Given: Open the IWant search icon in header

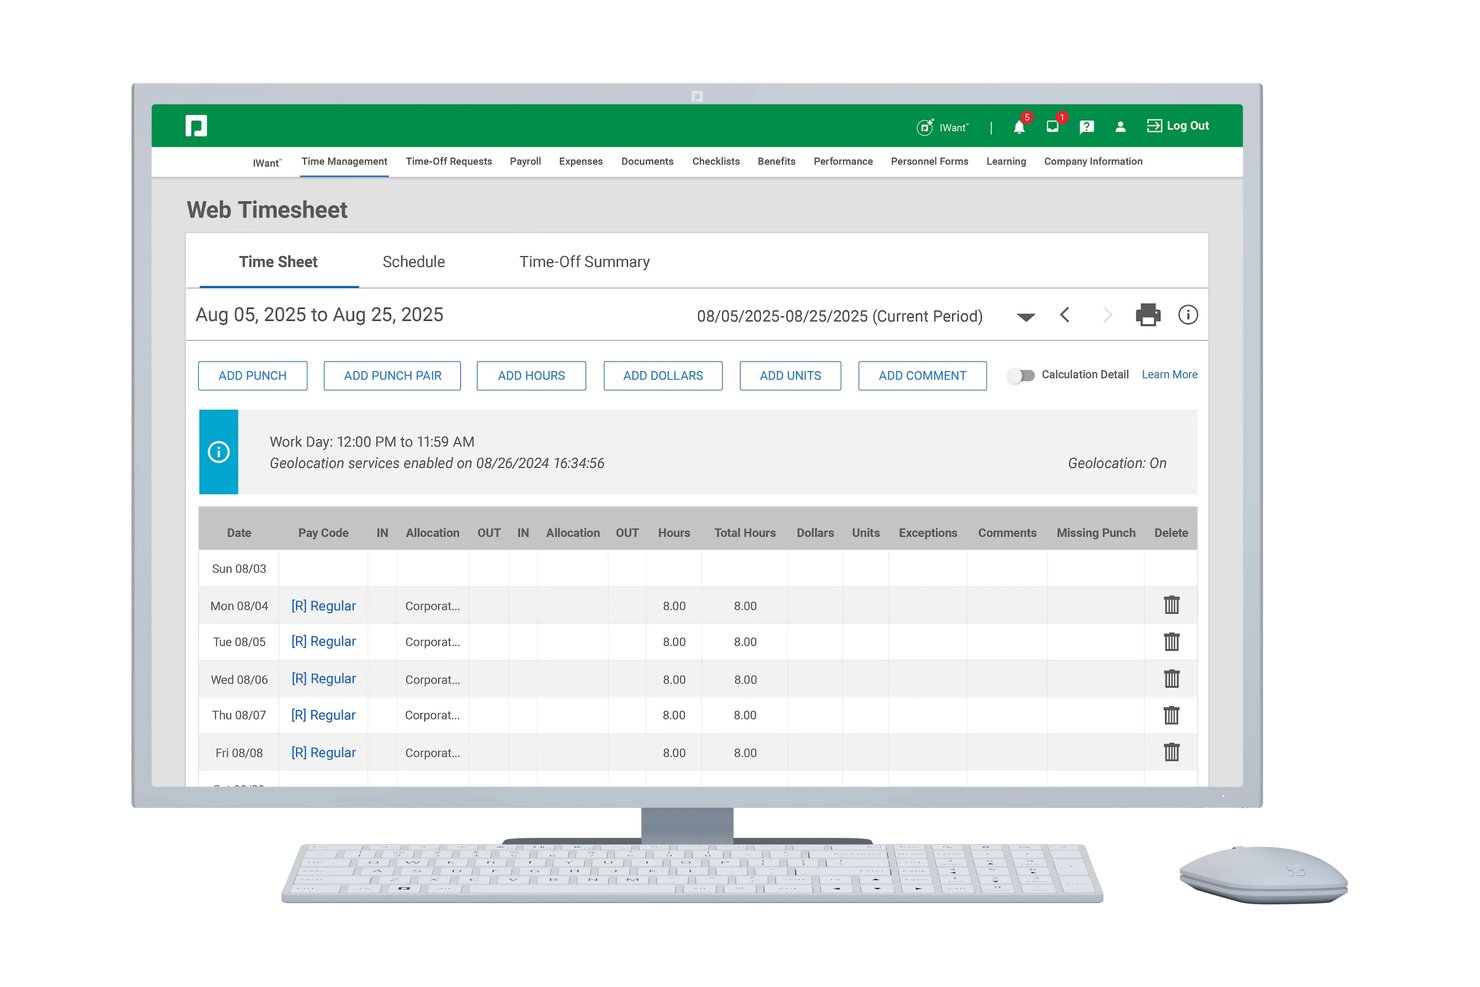Looking at the screenshot, I should point(925,127).
